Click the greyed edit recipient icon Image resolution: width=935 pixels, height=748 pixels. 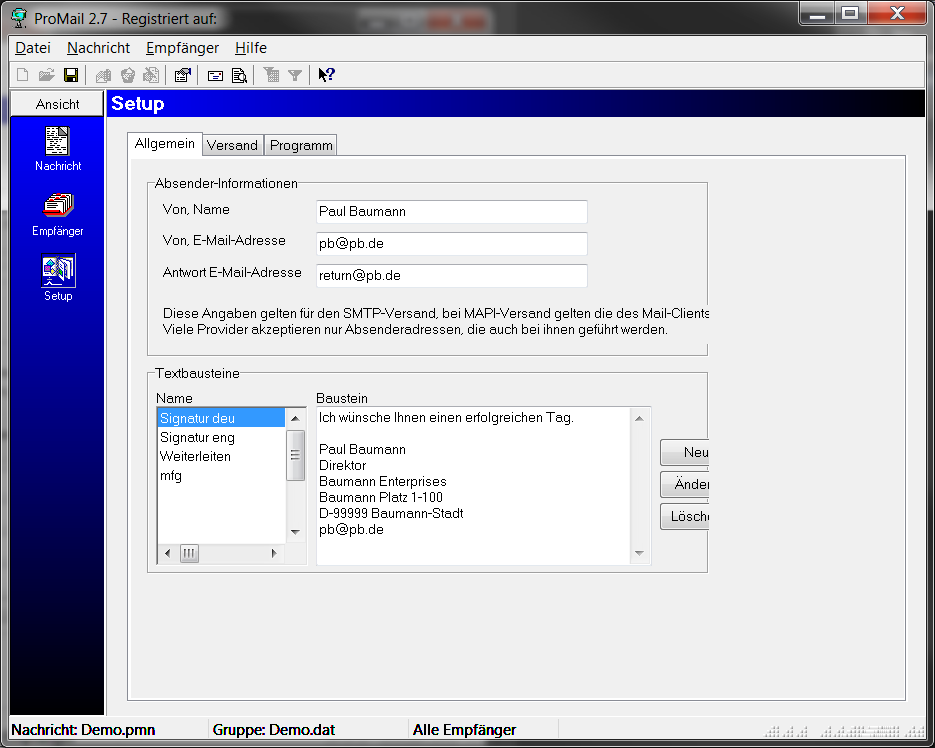click(x=151, y=75)
